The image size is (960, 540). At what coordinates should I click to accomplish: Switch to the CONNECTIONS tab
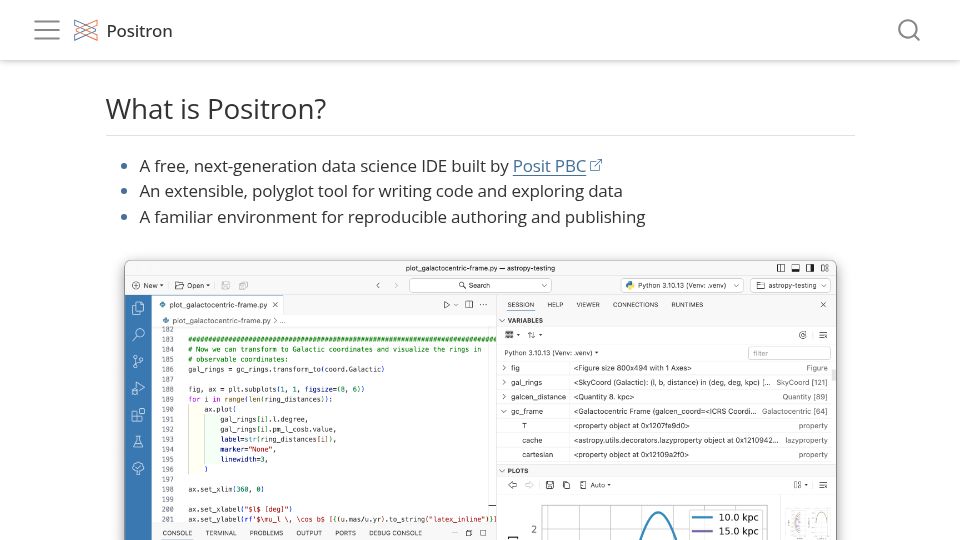coord(636,304)
